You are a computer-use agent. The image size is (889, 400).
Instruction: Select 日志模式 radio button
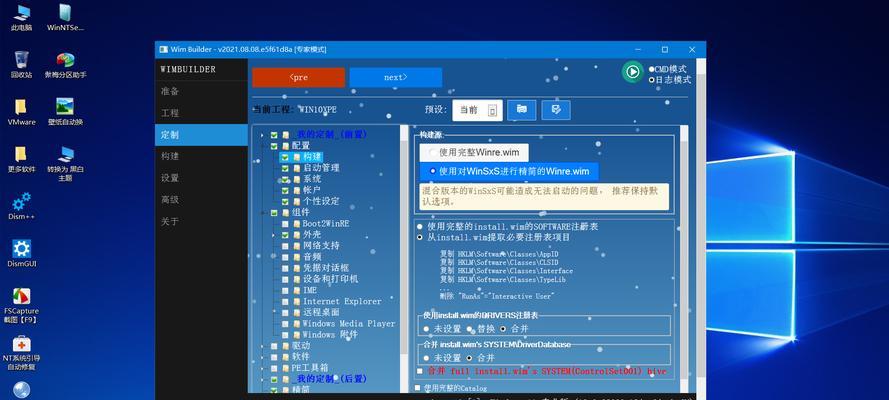tap(651, 80)
